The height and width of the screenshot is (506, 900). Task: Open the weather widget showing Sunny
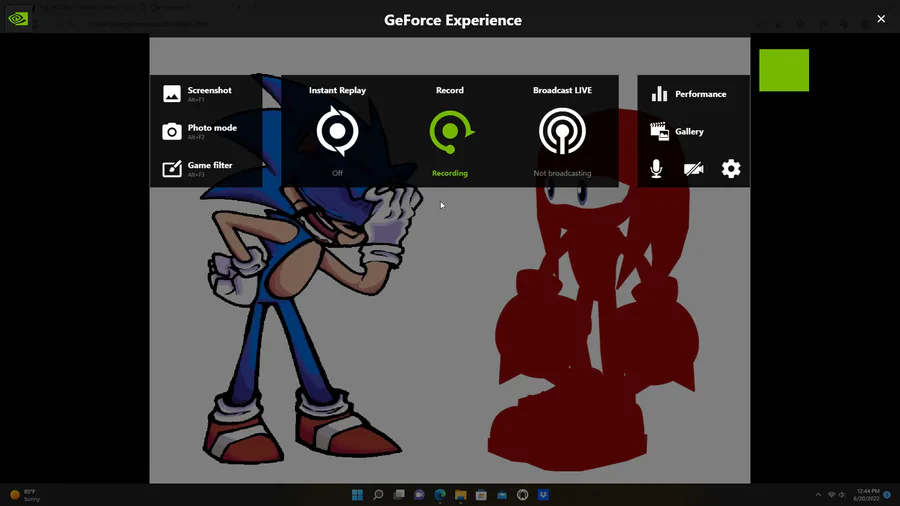(25, 495)
